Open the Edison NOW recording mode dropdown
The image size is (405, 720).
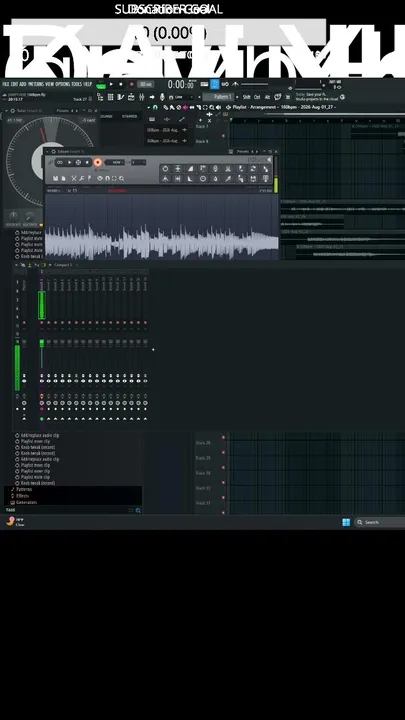tap(115, 162)
